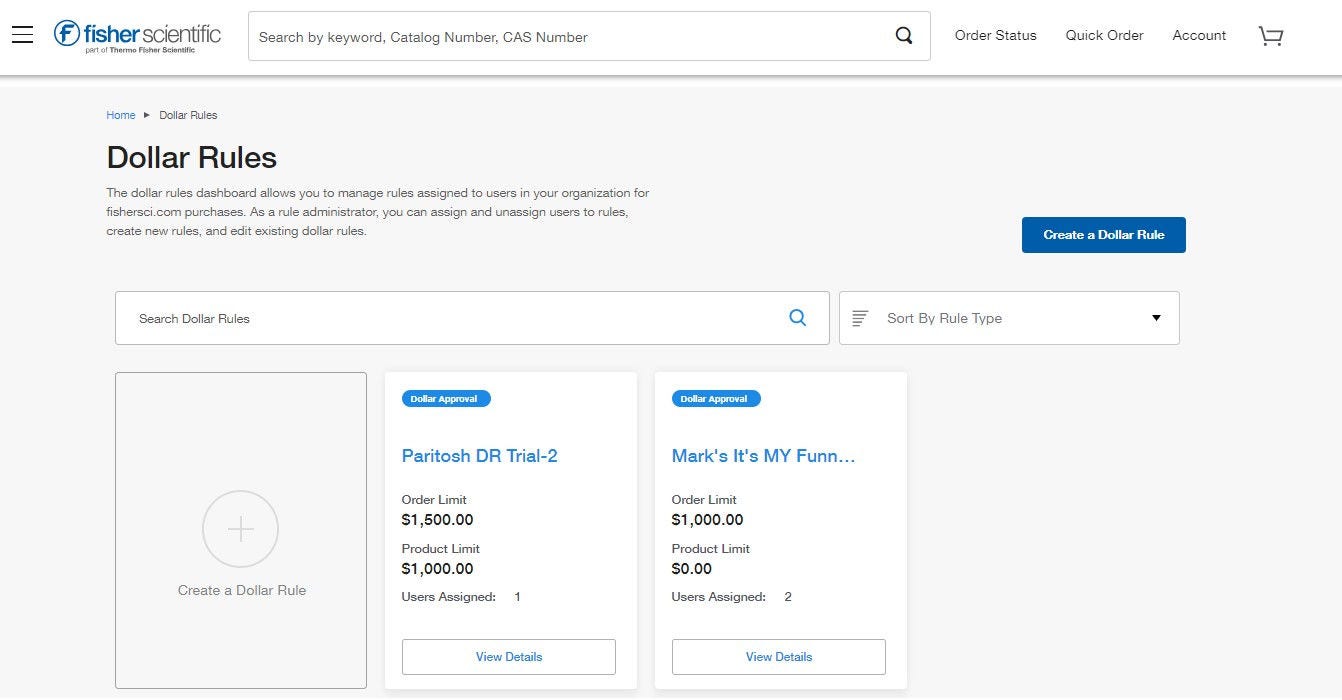
Task: Open the hamburger navigation menu
Action: coord(22,33)
